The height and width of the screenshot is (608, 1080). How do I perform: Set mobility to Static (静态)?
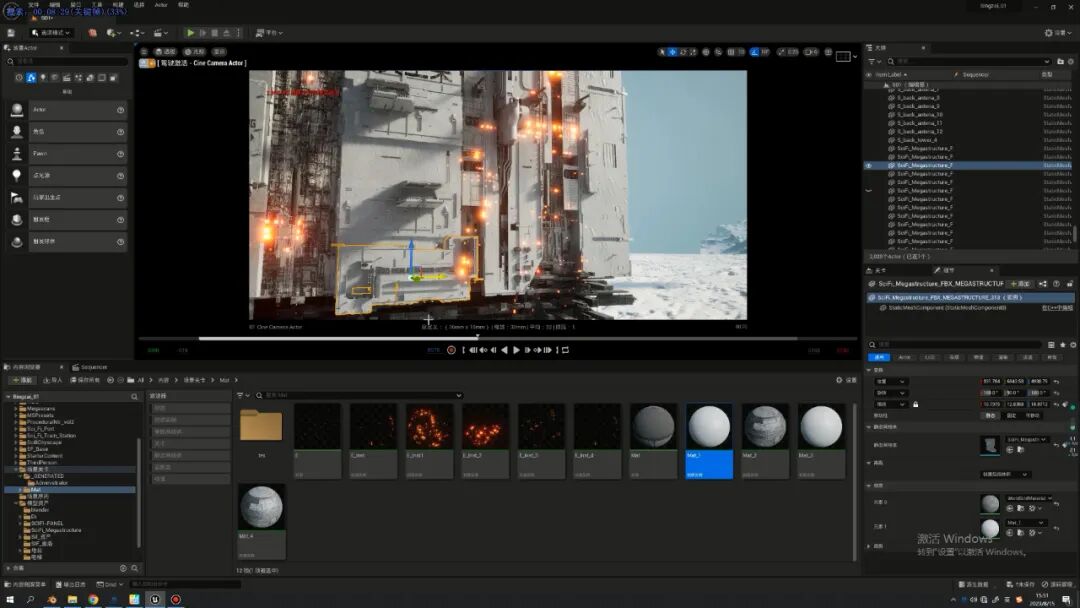(x=990, y=415)
